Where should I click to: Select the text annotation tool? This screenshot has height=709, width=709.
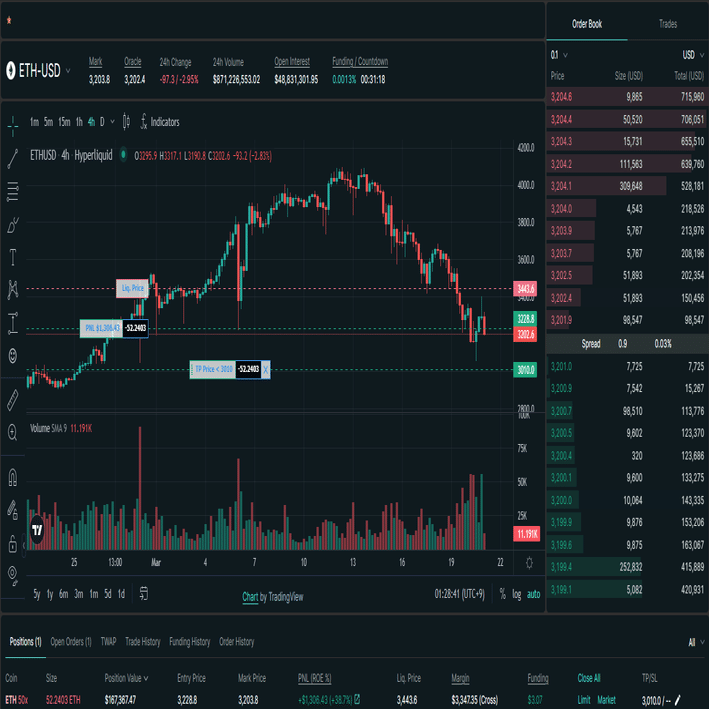13,257
